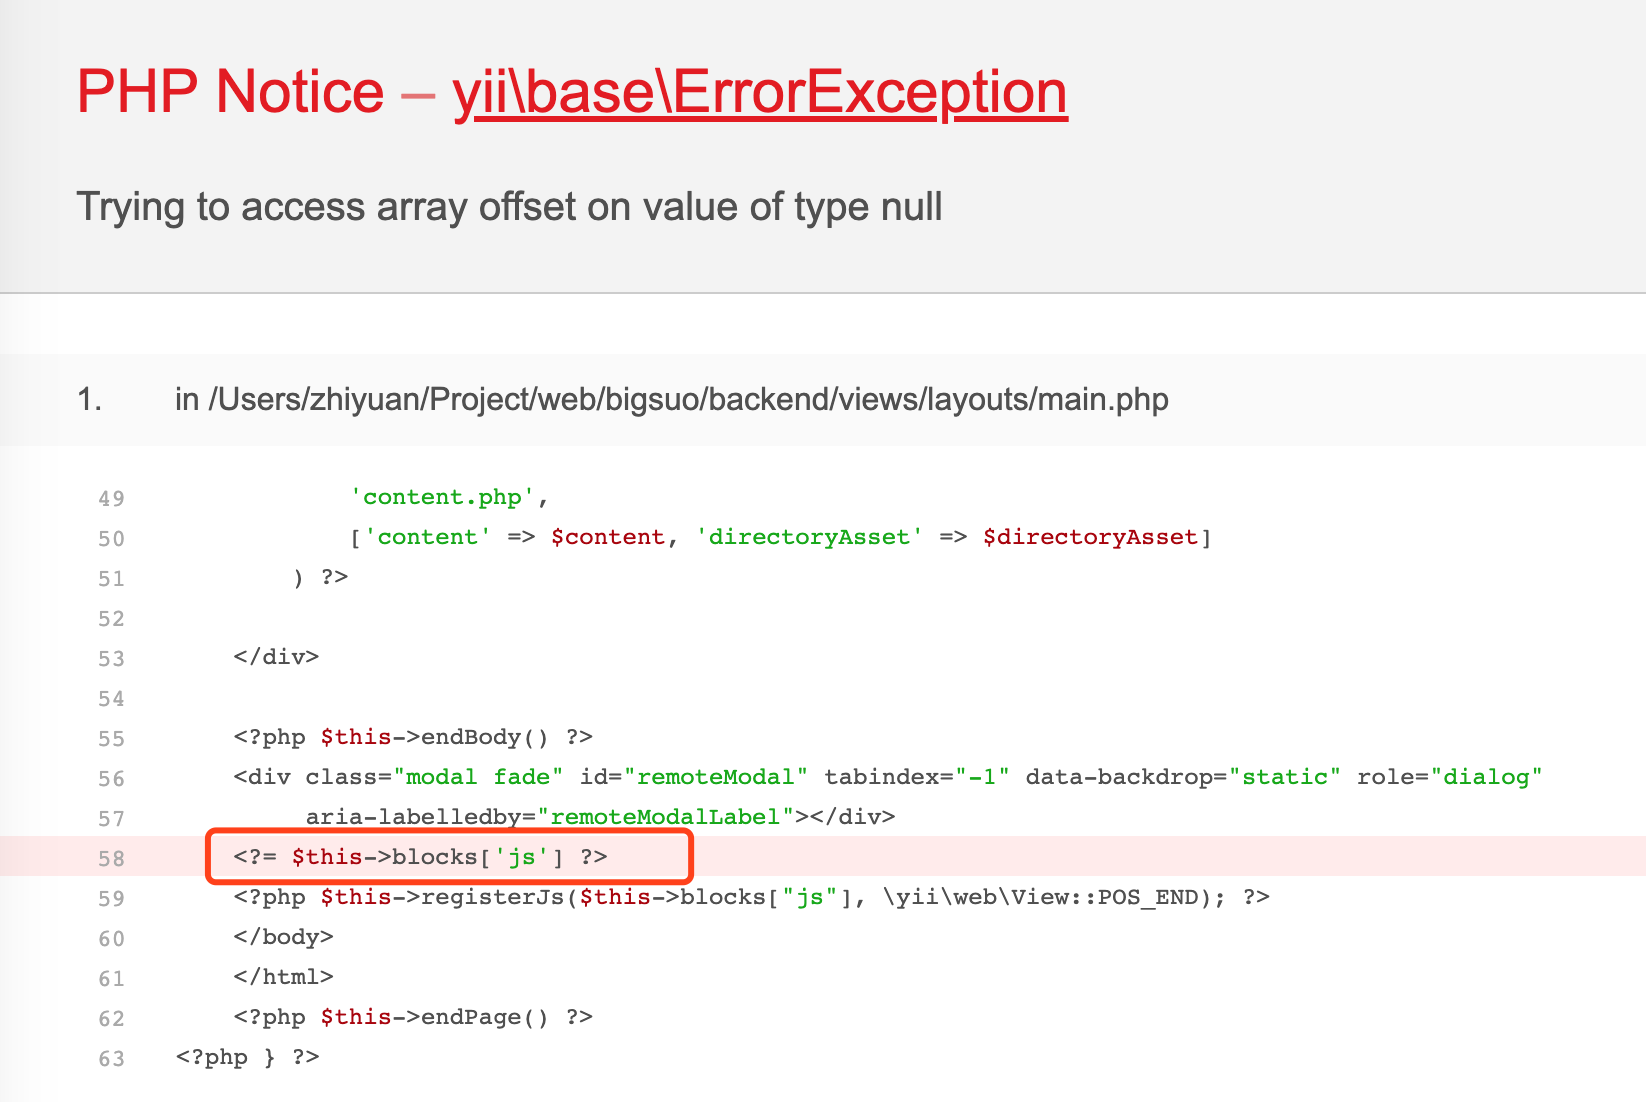Click the error message about array offset
The image size is (1646, 1102).
click(x=509, y=207)
